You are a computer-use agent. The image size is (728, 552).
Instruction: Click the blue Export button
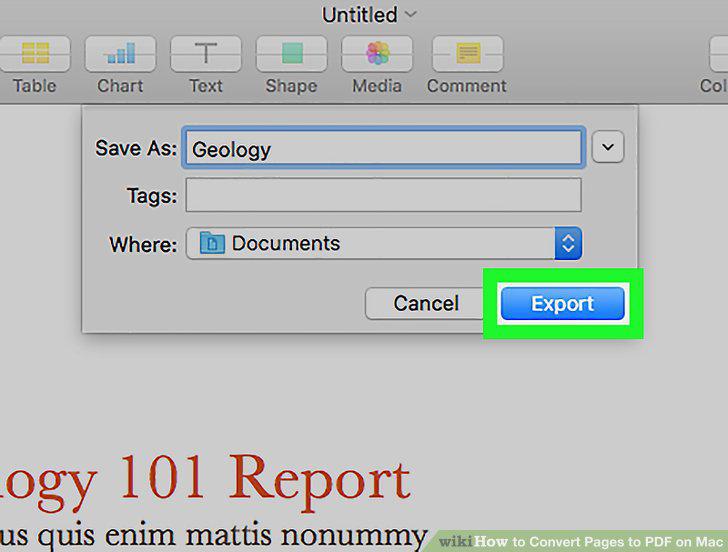[562, 304]
